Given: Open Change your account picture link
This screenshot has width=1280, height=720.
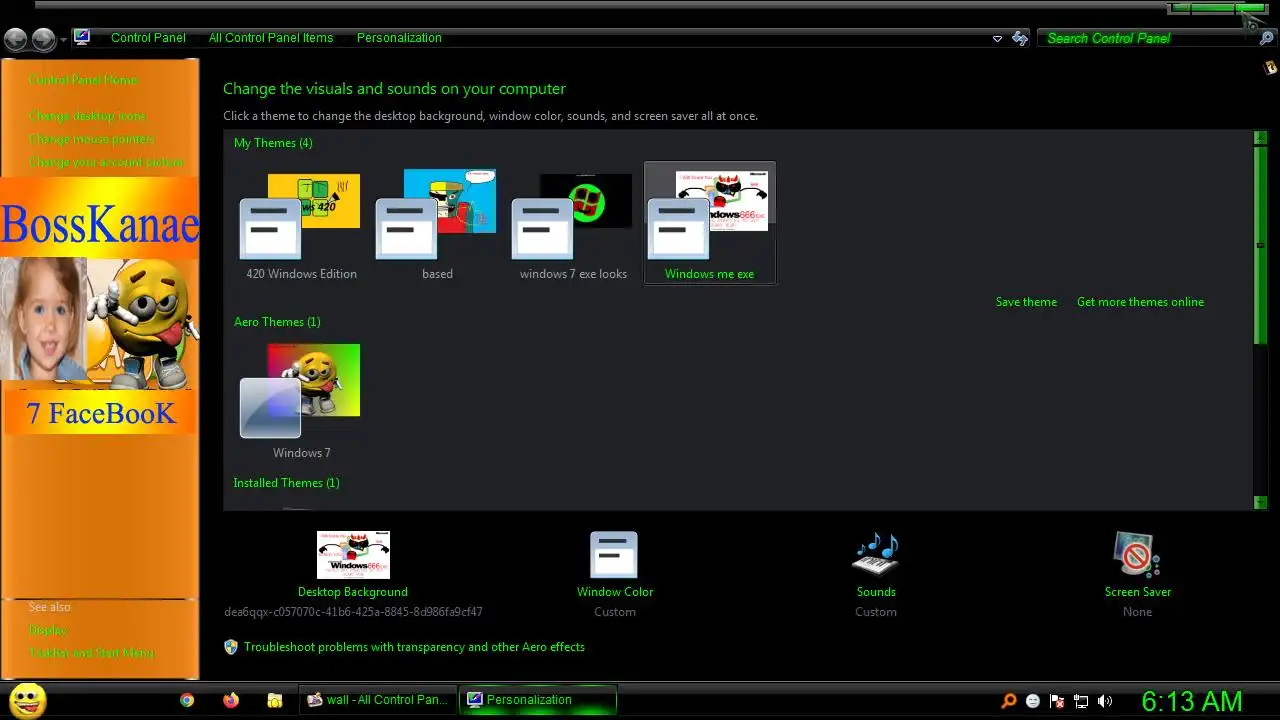Looking at the screenshot, I should tap(106, 162).
